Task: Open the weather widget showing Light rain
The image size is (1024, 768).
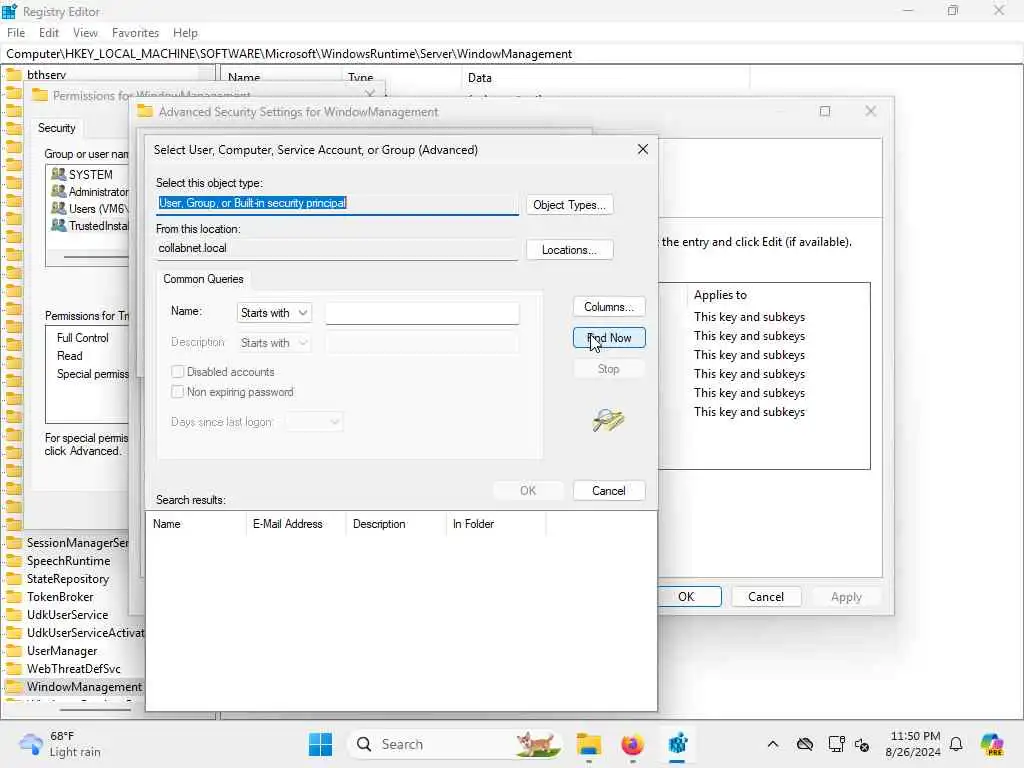Action: (x=60, y=744)
